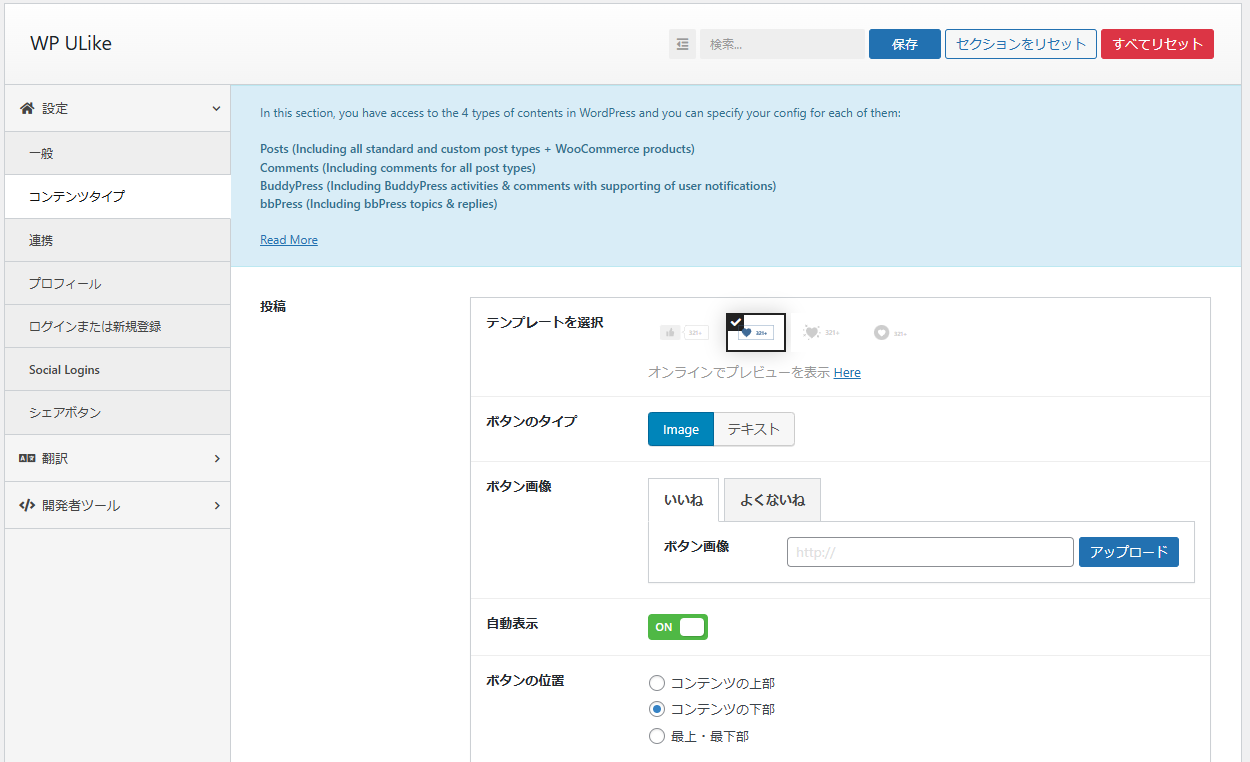Click the collapse panel icon beside search
Screen dimensions: 1250x762
click(682, 43)
